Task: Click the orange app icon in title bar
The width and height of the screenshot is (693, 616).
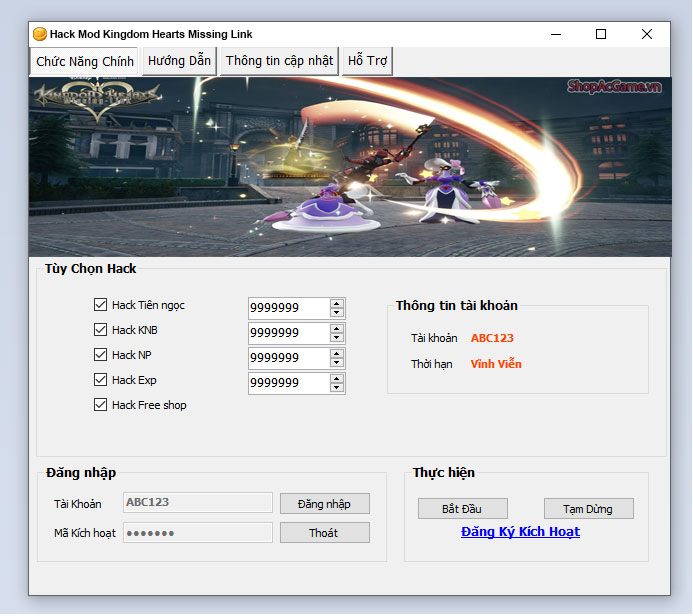Action: tap(40, 34)
